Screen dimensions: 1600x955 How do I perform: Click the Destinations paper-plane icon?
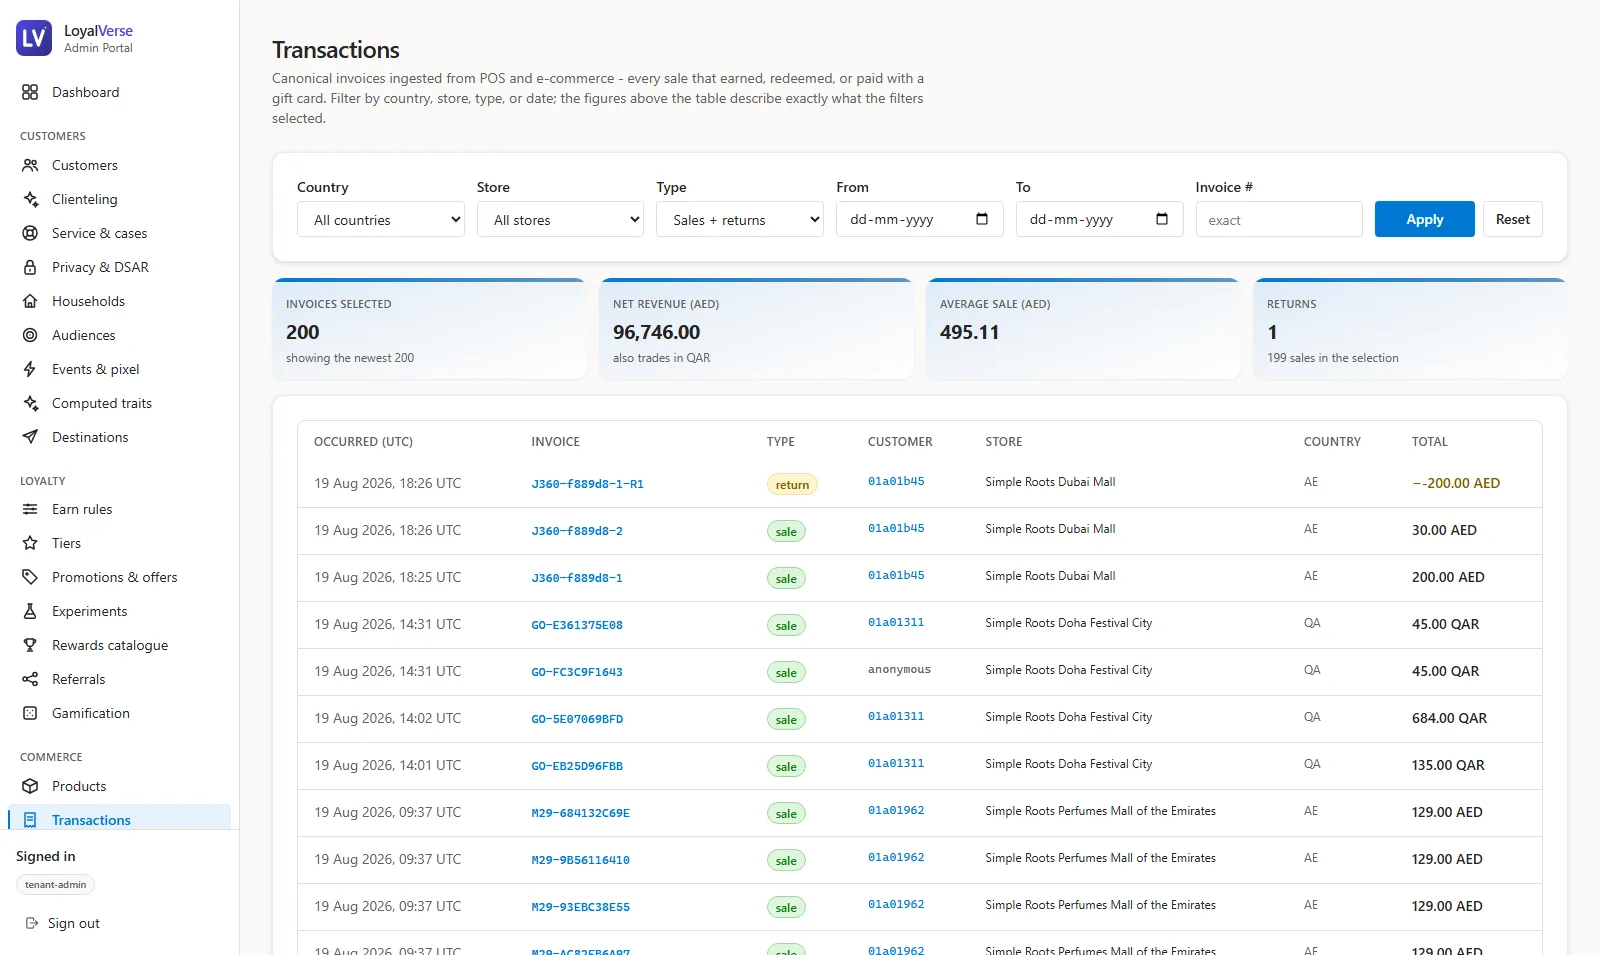(x=30, y=437)
